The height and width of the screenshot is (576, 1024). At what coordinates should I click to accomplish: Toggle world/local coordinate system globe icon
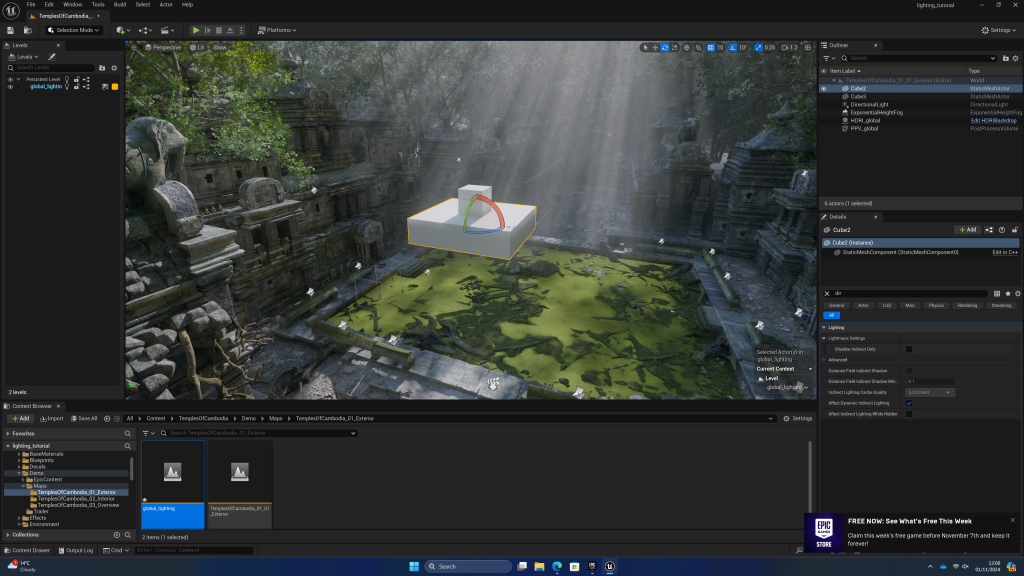[x=686, y=48]
